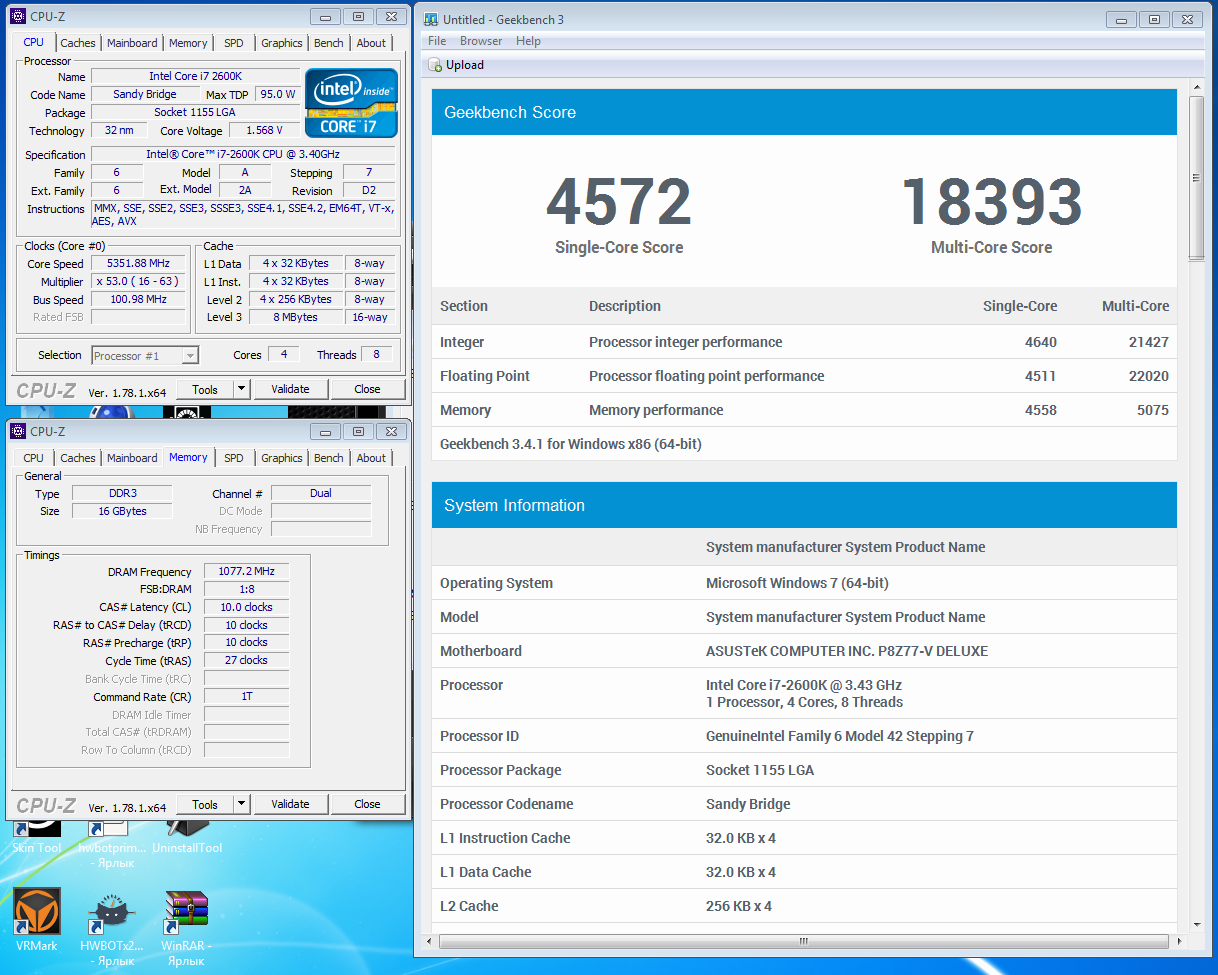Switch to Mainboard tab in Processor CPU-Z window
The image size is (1218, 975).
(132, 43)
